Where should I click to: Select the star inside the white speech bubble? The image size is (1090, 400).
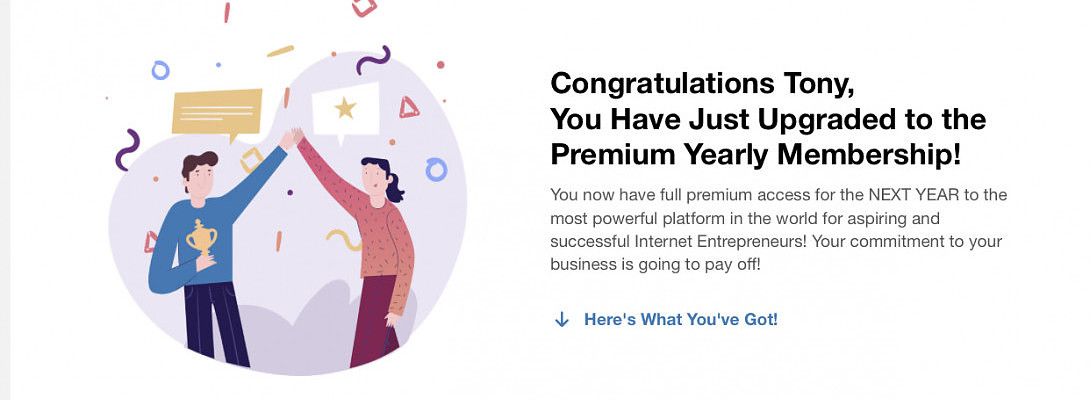(x=345, y=108)
